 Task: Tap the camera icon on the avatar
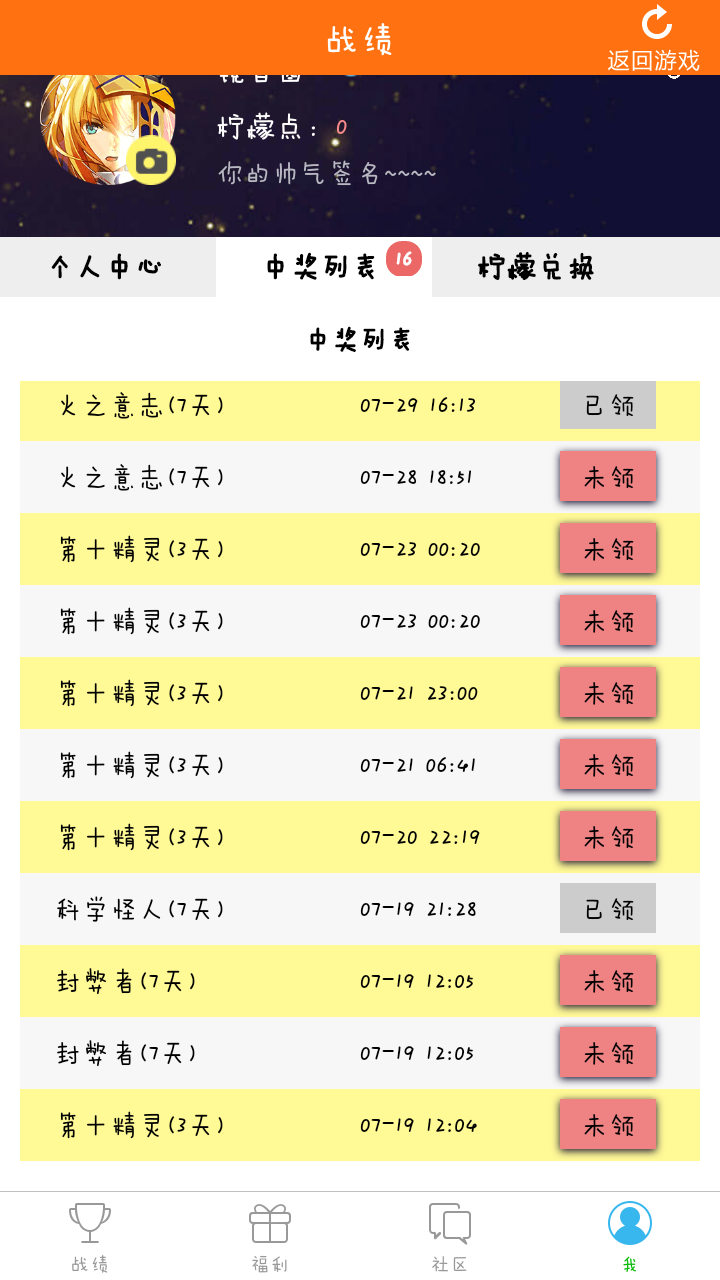point(151,161)
